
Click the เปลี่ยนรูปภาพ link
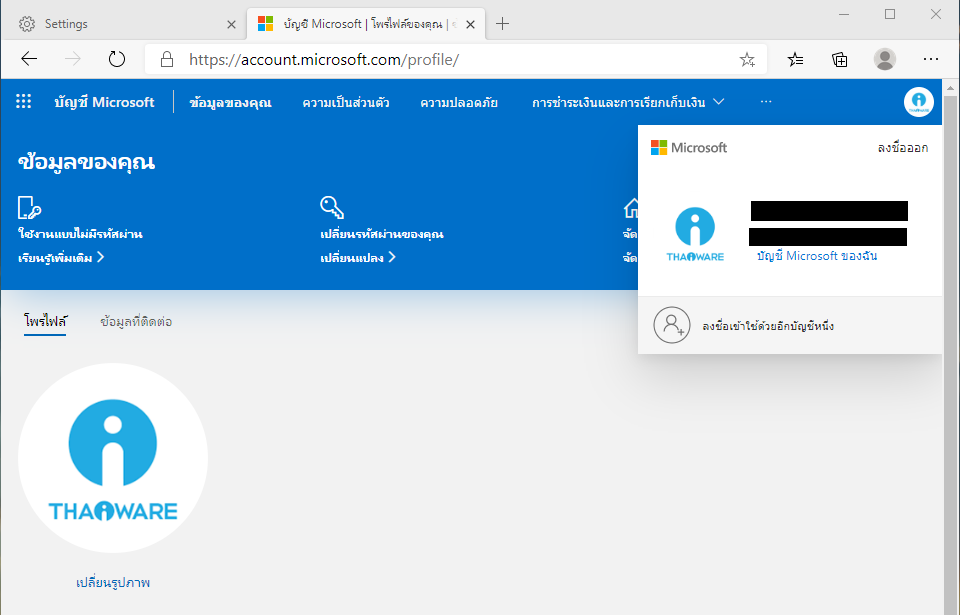tap(113, 582)
